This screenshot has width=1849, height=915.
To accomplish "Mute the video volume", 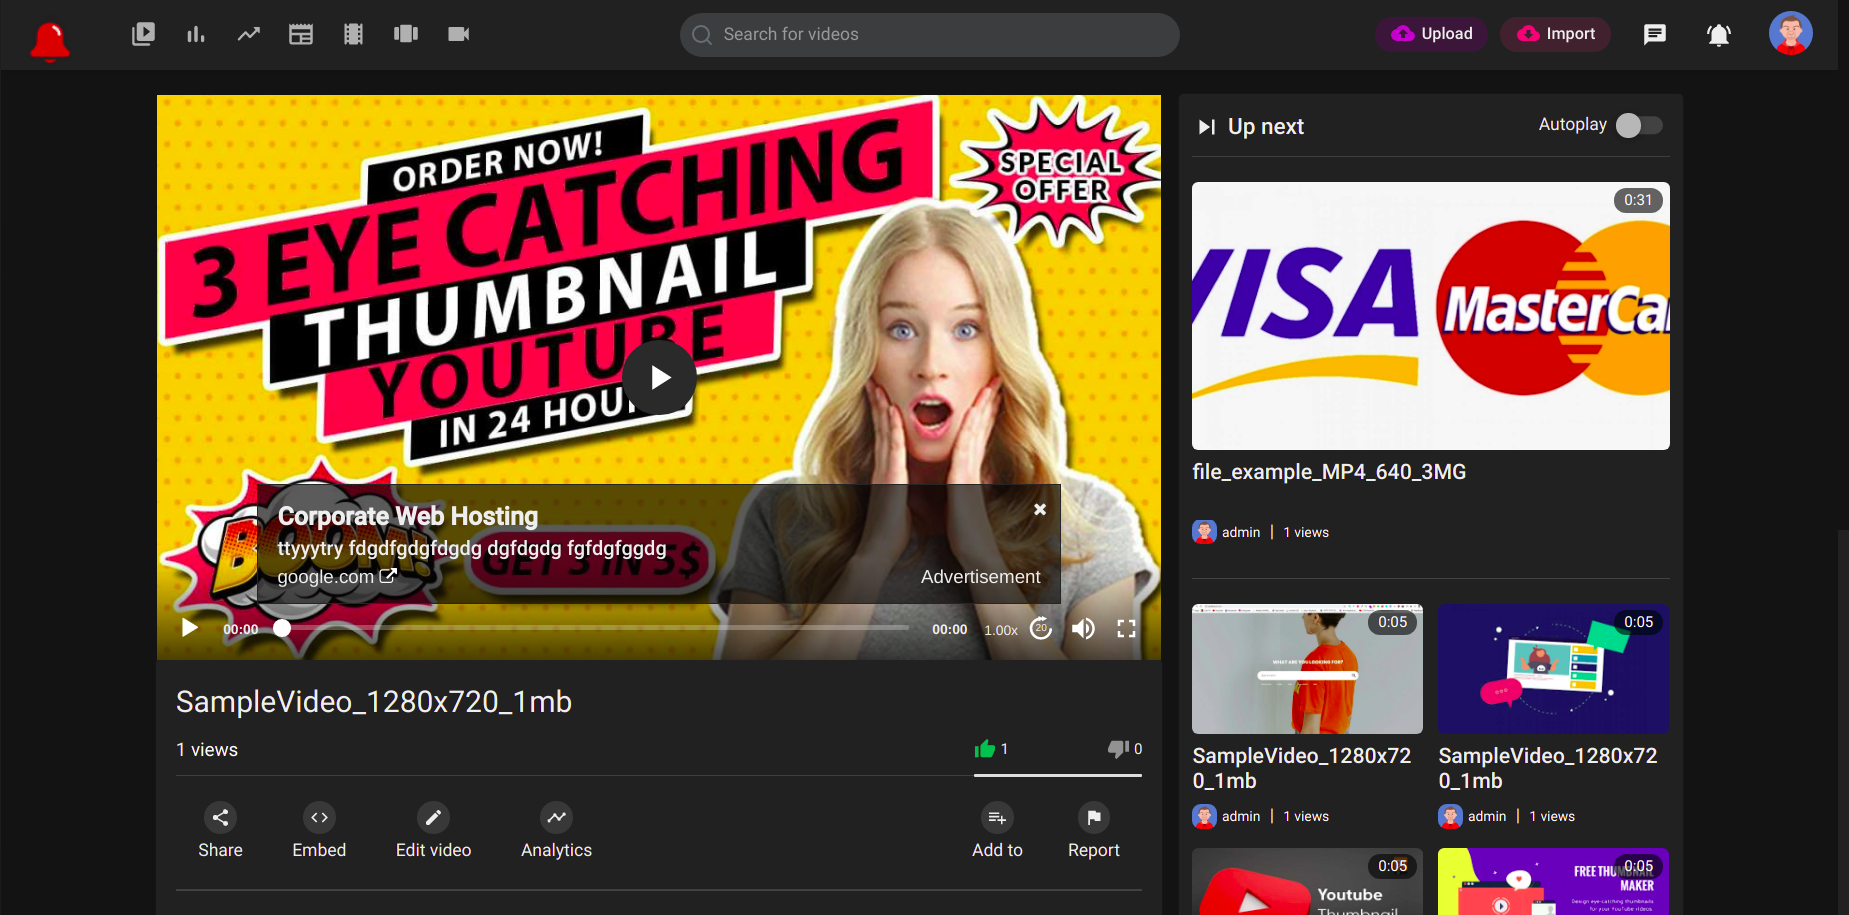I will pyautogui.click(x=1083, y=628).
